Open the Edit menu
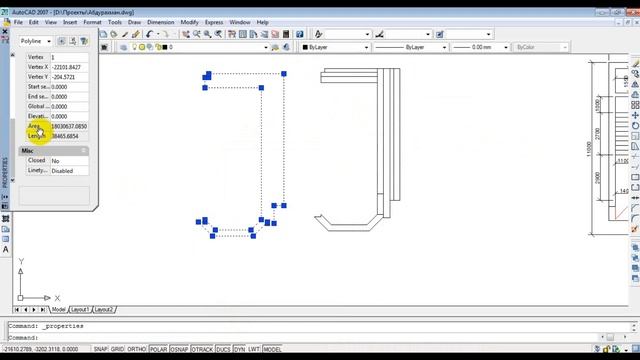The height and width of the screenshot is (360, 640). pyautogui.click(x=33, y=22)
